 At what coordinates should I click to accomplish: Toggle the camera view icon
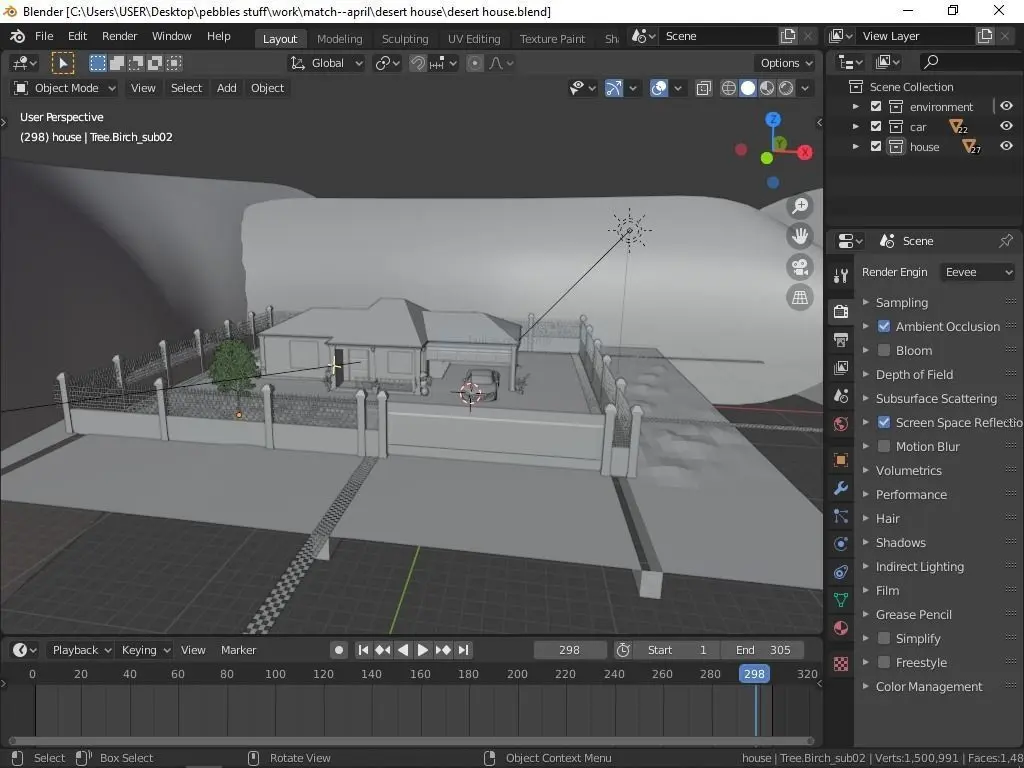click(800, 267)
